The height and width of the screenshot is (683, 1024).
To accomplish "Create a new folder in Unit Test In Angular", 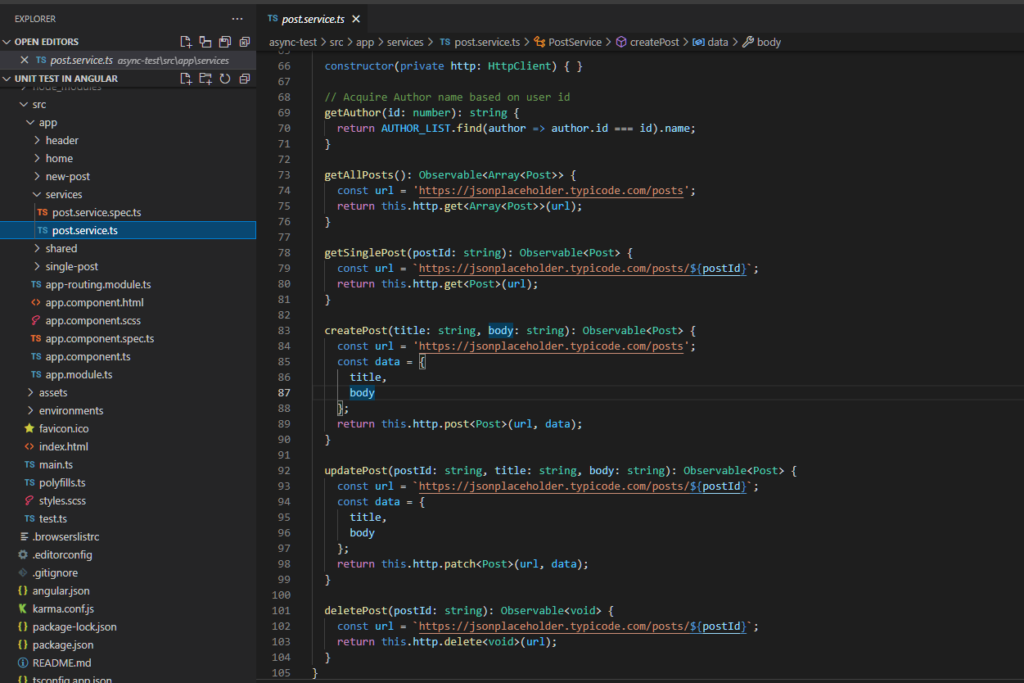I will [205, 79].
